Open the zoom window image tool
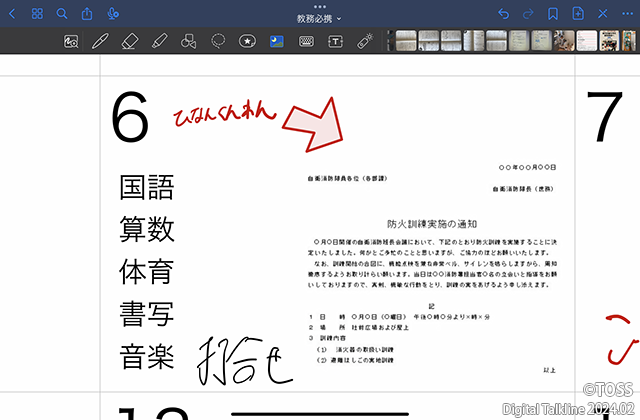The image size is (640, 420). click(70, 42)
